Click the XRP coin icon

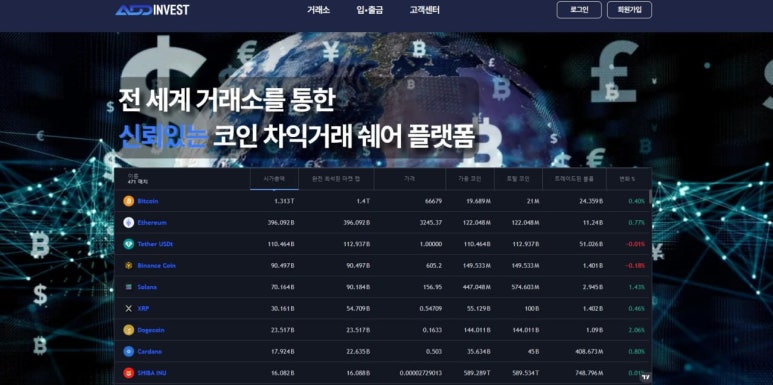(129, 308)
